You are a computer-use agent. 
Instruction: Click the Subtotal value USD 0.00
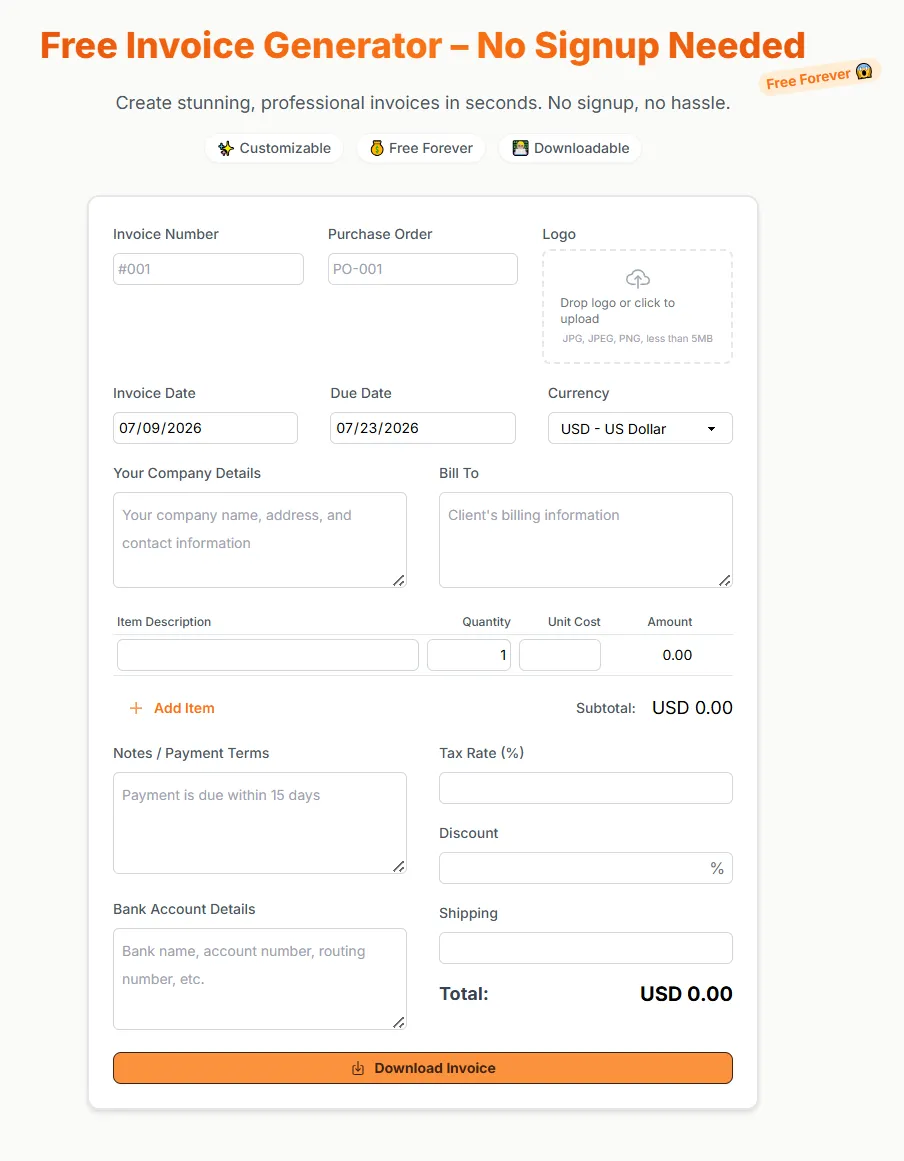click(x=692, y=708)
